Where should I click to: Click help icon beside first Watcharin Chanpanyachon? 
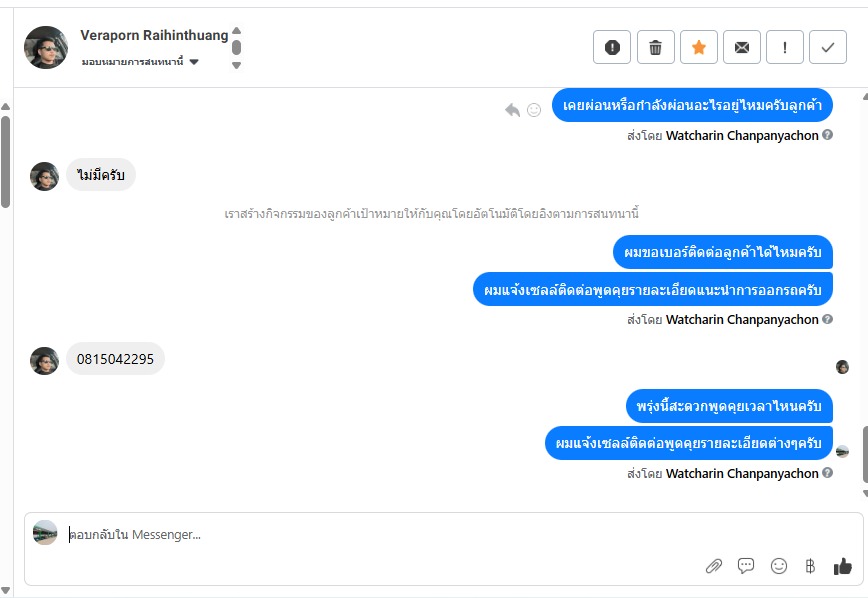pos(828,135)
